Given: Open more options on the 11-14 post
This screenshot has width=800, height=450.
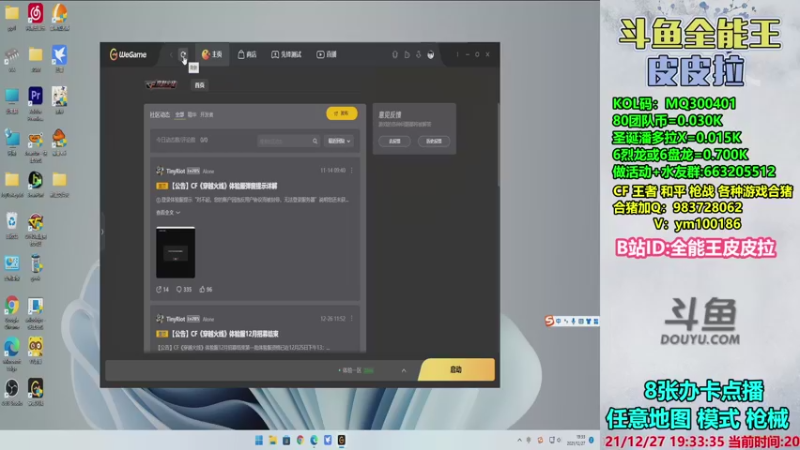Looking at the screenshot, I should [352, 170].
